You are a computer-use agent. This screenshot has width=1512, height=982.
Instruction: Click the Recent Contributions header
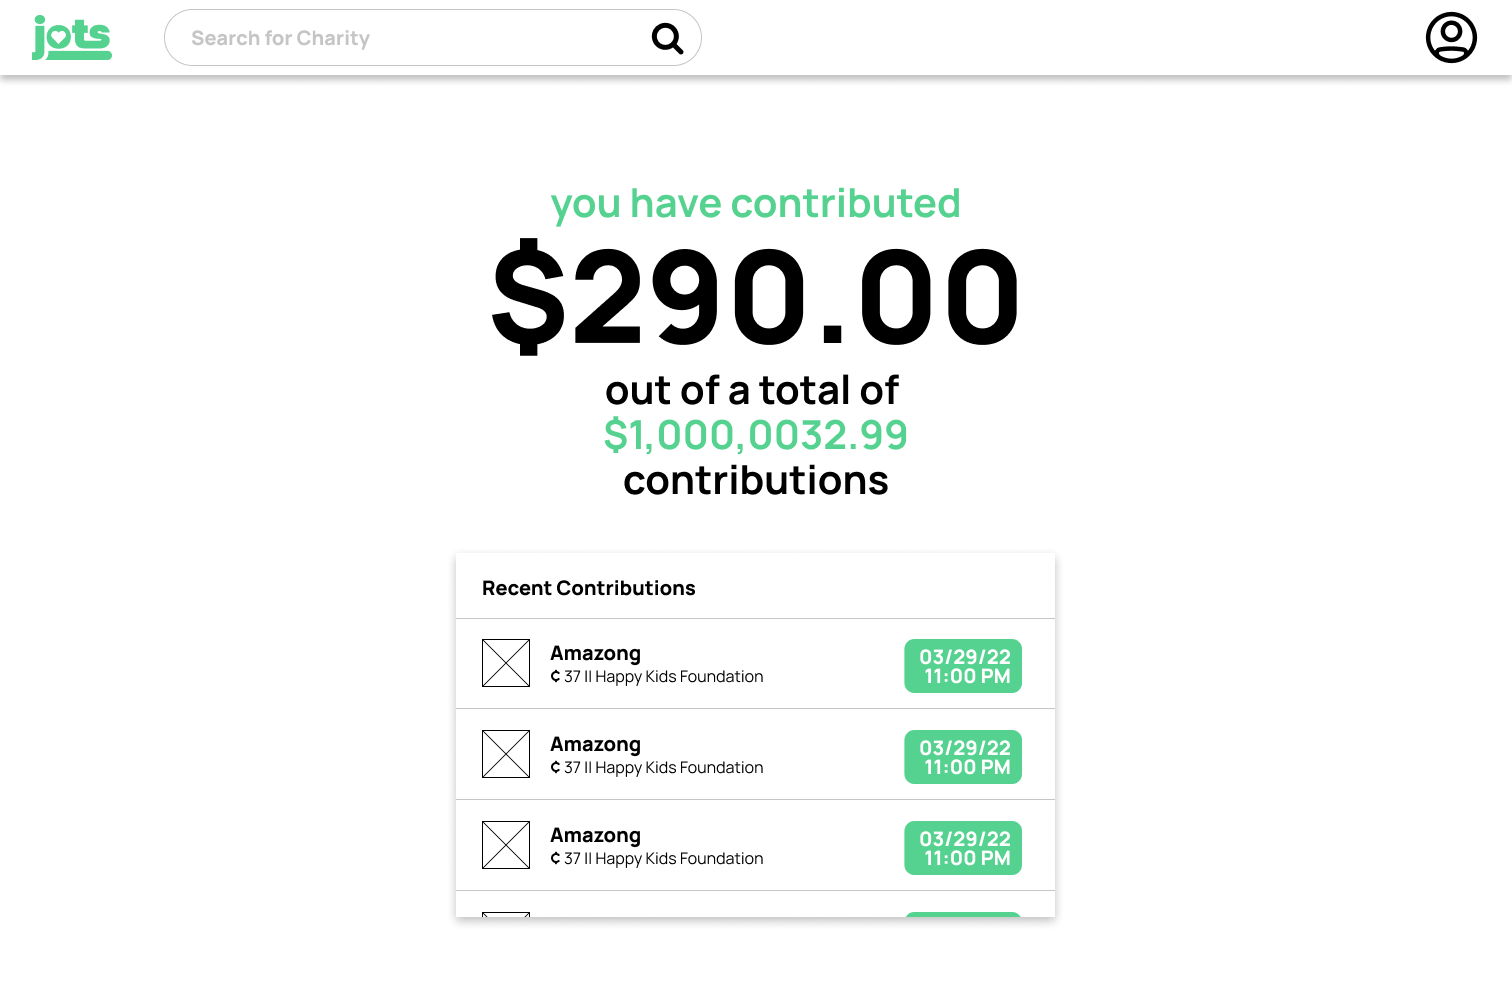[x=588, y=588]
